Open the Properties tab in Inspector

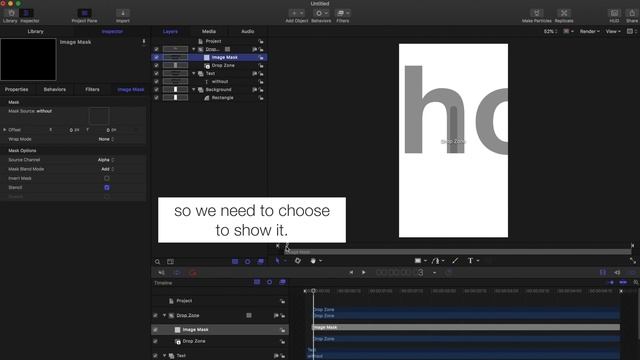pyautogui.click(x=16, y=89)
